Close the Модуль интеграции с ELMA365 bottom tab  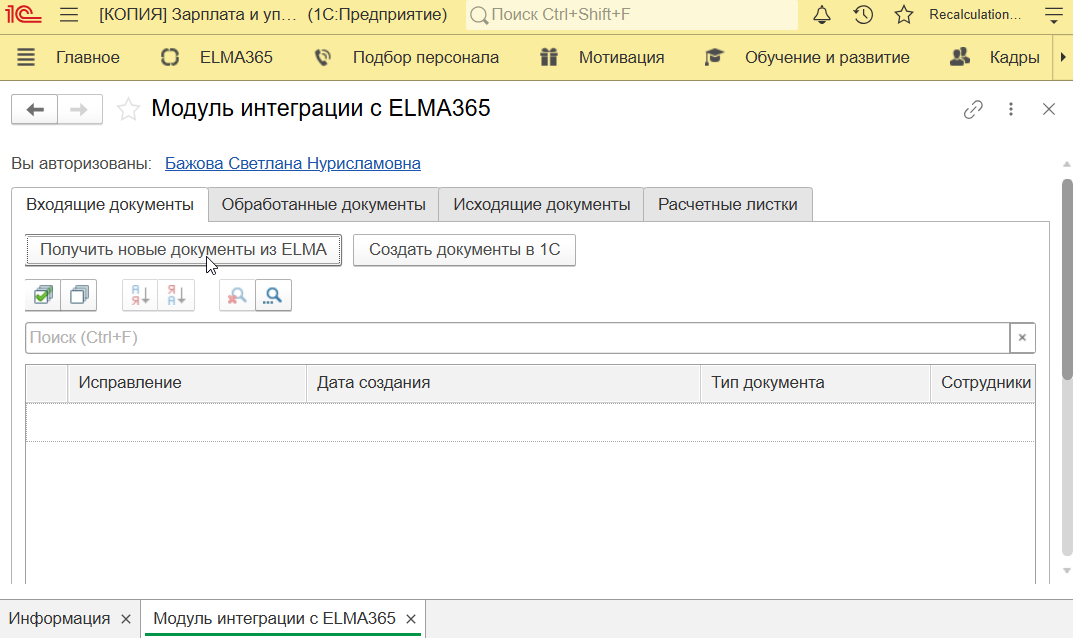pos(411,620)
